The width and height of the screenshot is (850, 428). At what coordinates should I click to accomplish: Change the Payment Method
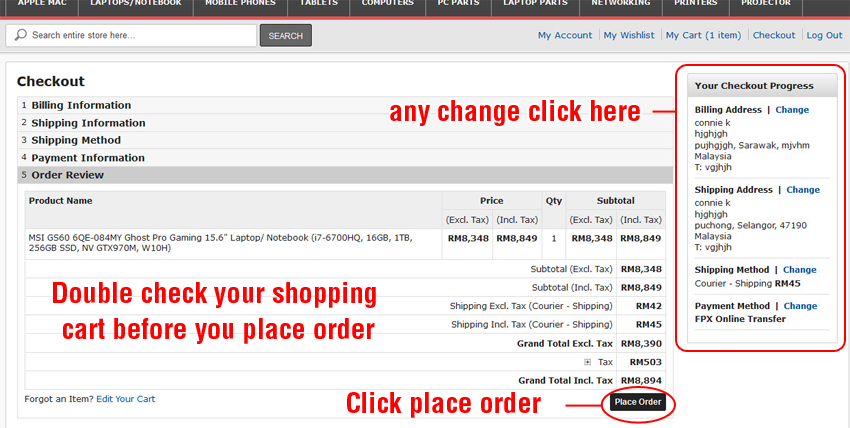pos(800,306)
